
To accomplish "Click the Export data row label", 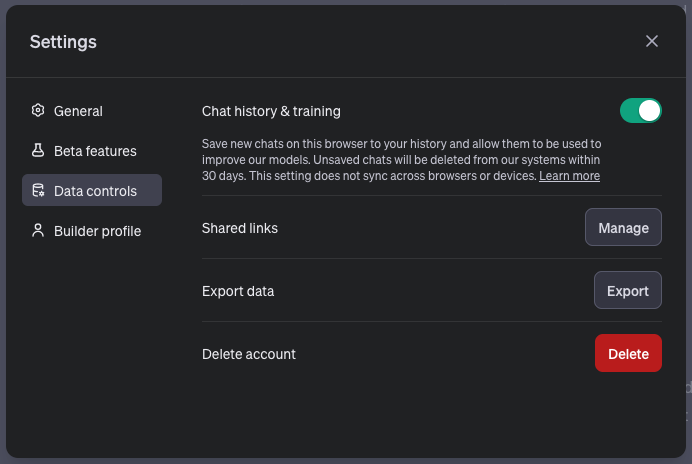I will tap(238, 291).
